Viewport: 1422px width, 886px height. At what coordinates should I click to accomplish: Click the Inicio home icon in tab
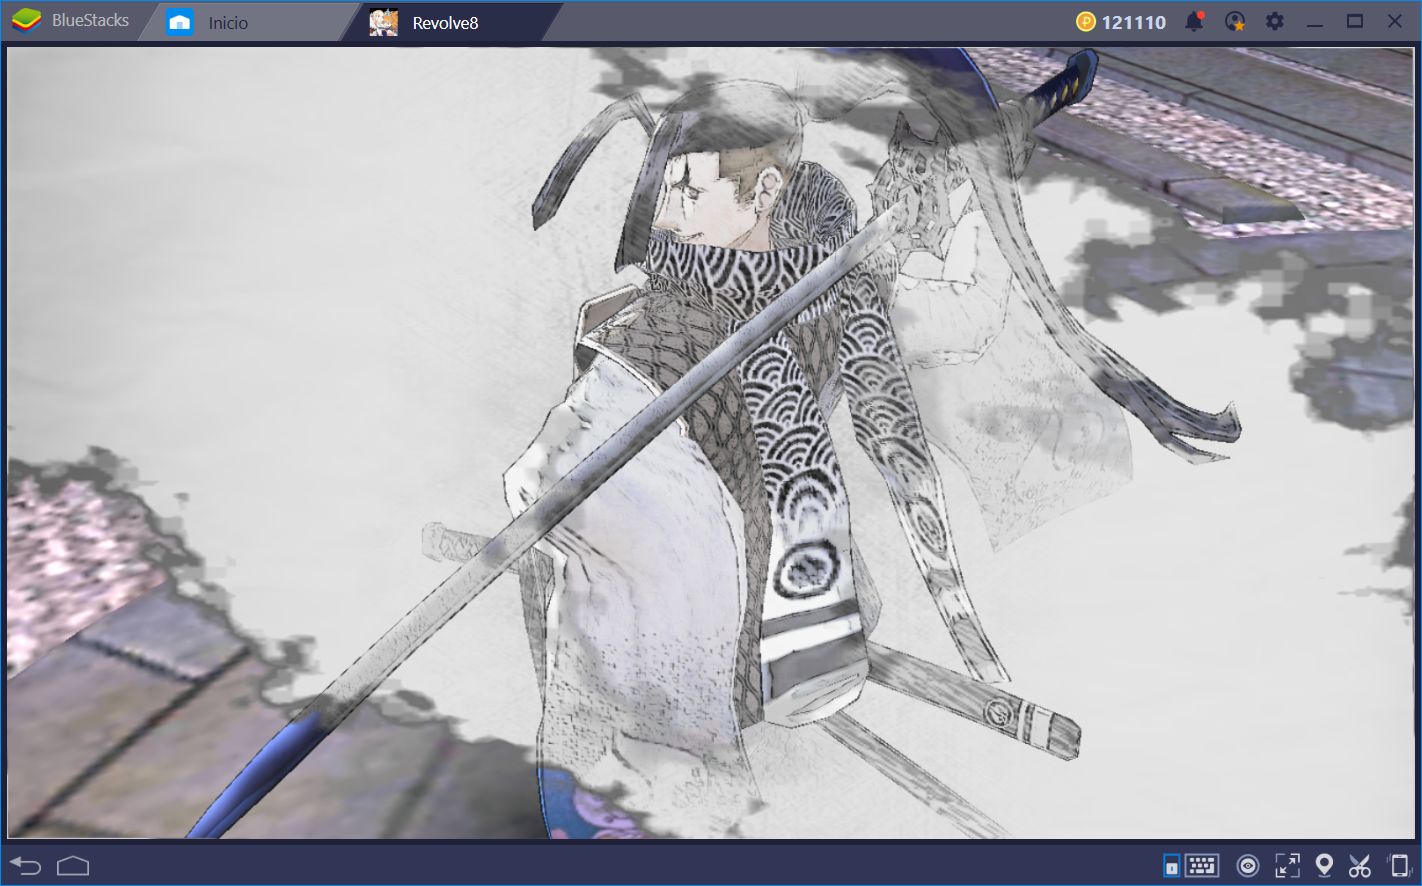(x=180, y=22)
